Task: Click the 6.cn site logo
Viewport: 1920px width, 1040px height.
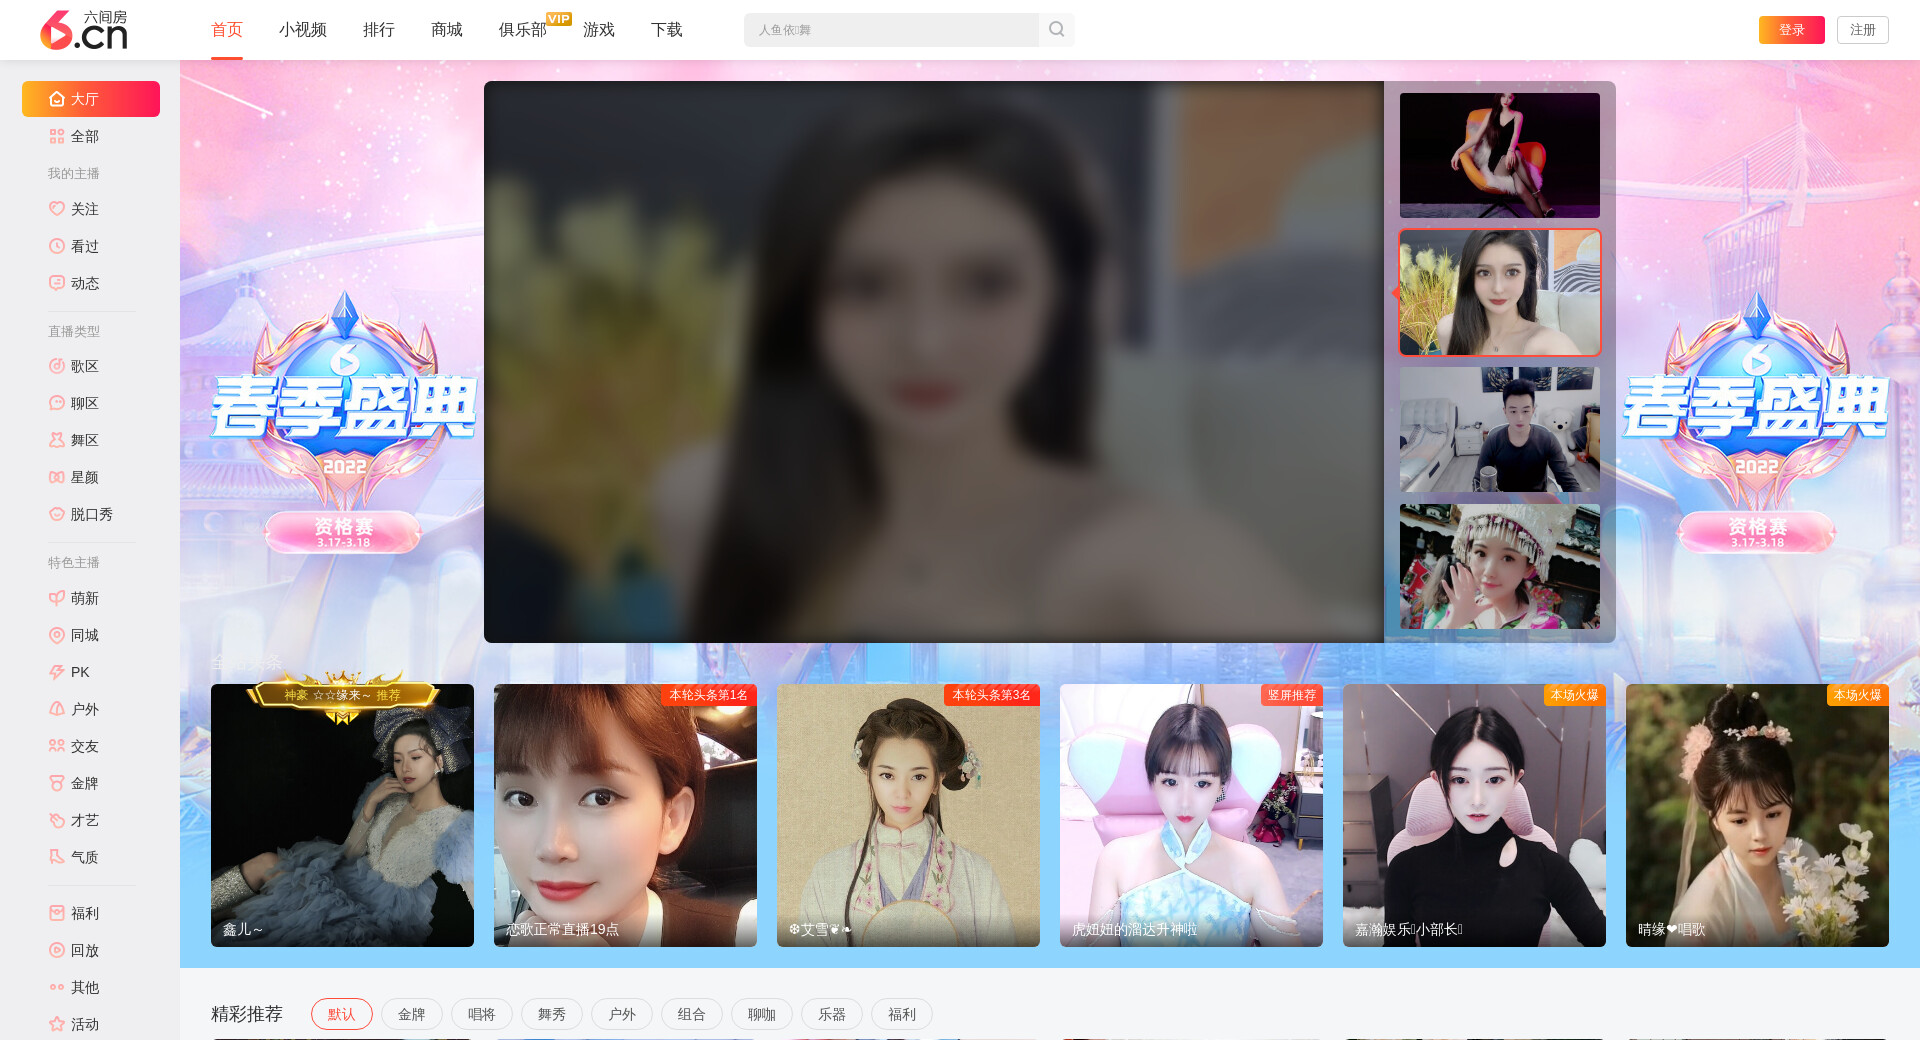Action: pos(84,30)
